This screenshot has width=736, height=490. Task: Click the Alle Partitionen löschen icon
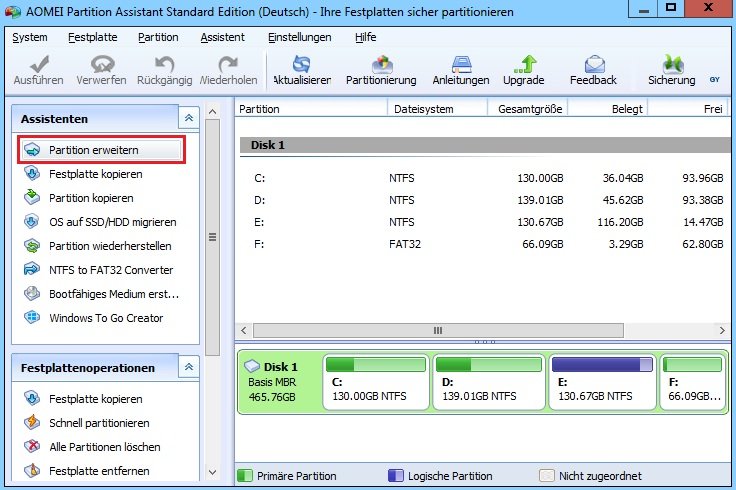[32, 446]
